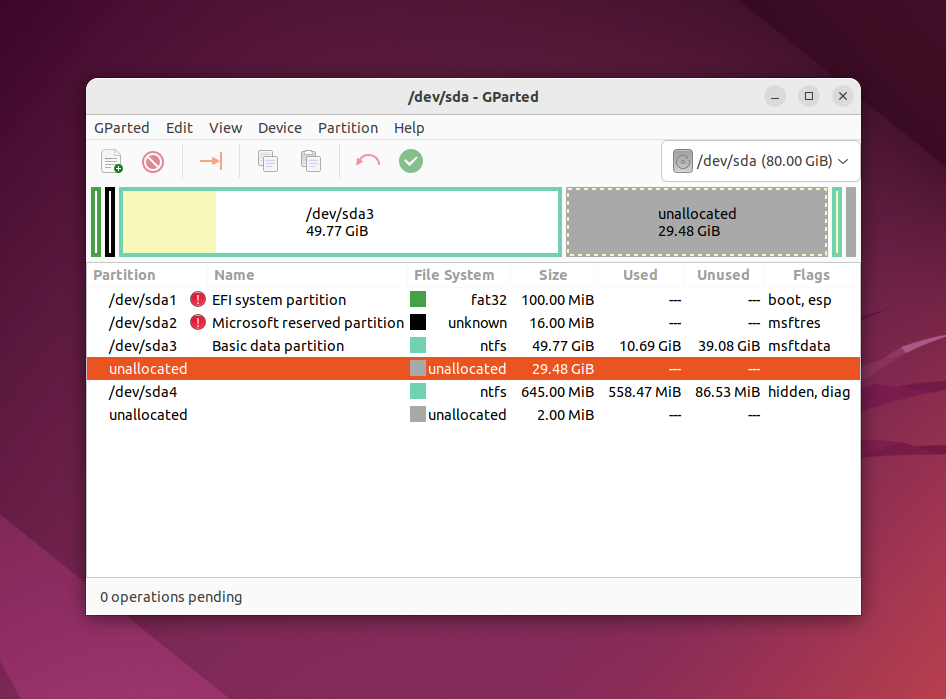Click the Undo last operation icon

(367, 161)
